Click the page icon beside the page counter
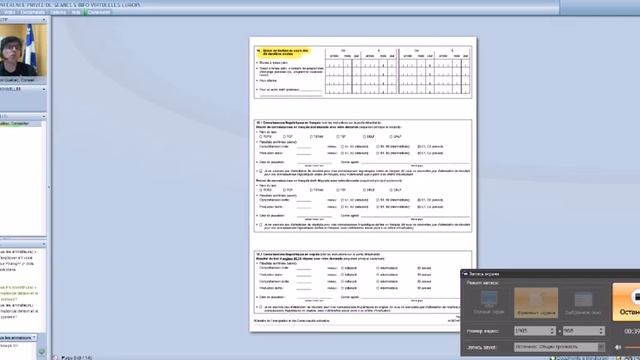This screenshot has height=360, width=640. click(x=56, y=358)
